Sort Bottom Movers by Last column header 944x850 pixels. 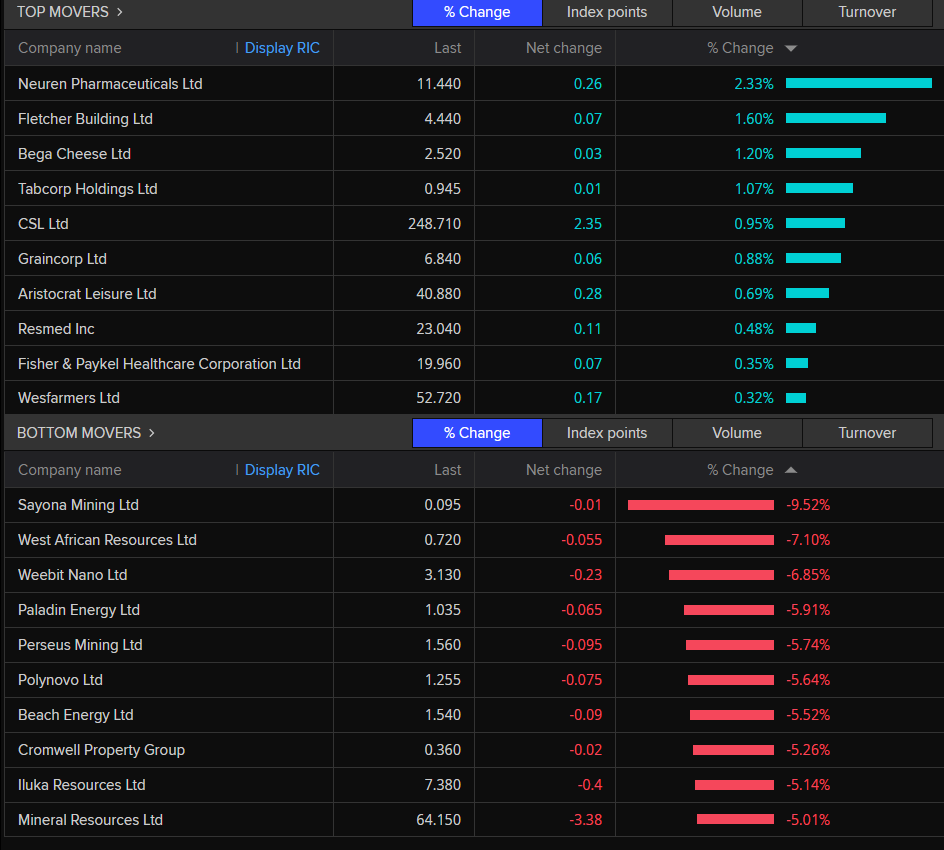[x=447, y=470]
